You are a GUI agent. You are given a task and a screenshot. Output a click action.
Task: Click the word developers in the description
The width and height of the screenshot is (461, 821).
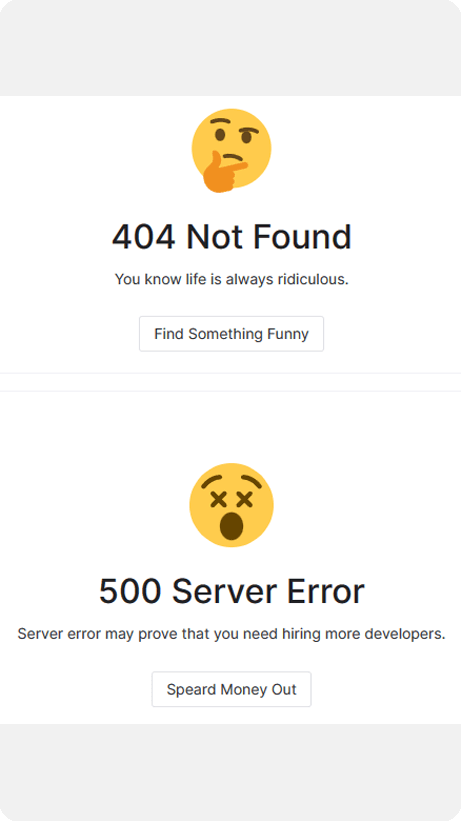click(x=405, y=634)
